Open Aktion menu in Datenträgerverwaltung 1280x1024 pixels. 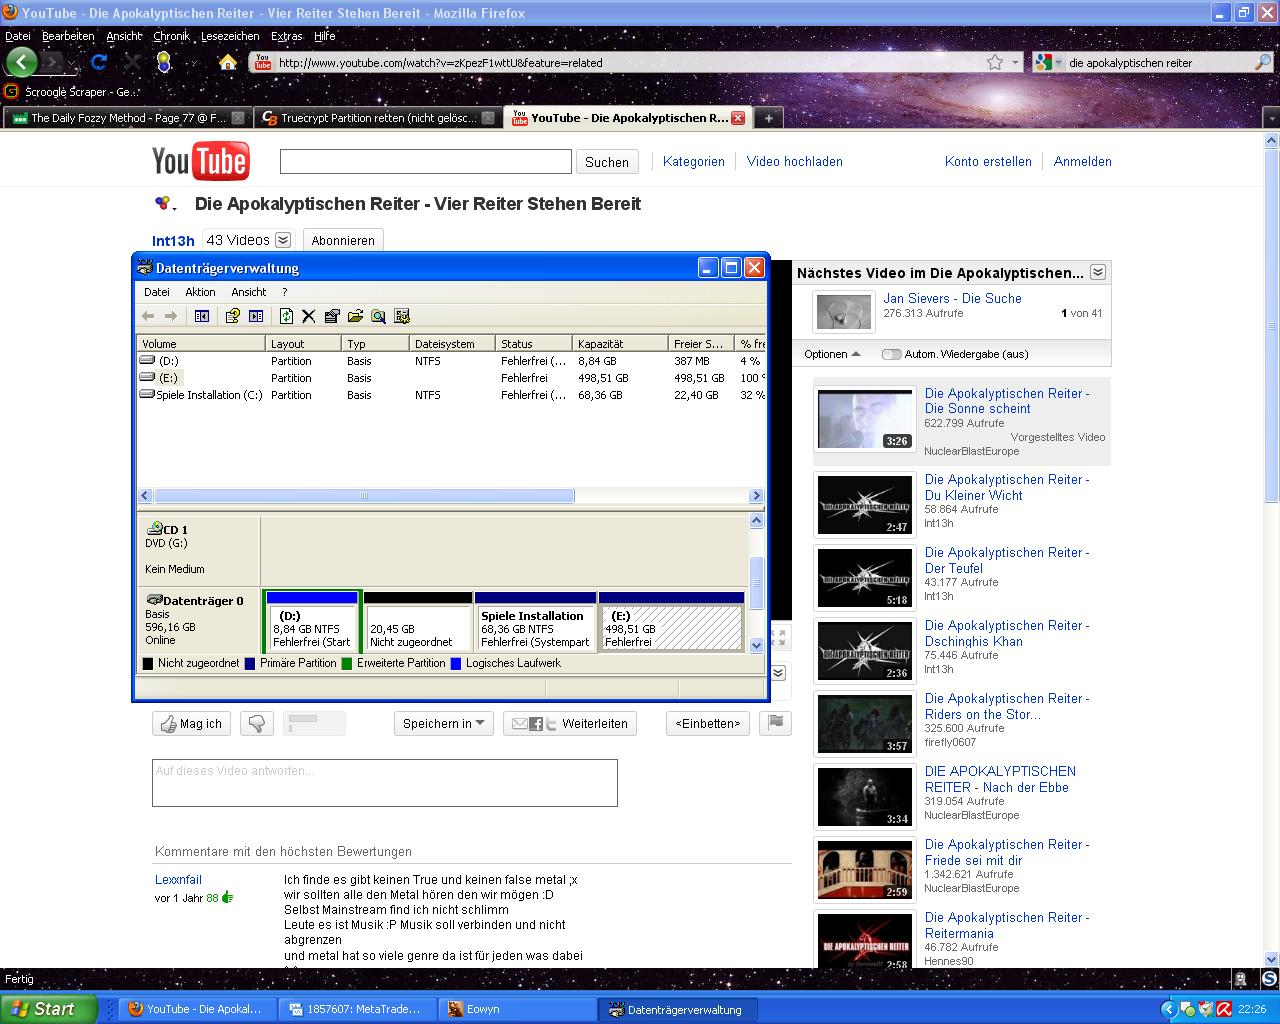pos(200,292)
